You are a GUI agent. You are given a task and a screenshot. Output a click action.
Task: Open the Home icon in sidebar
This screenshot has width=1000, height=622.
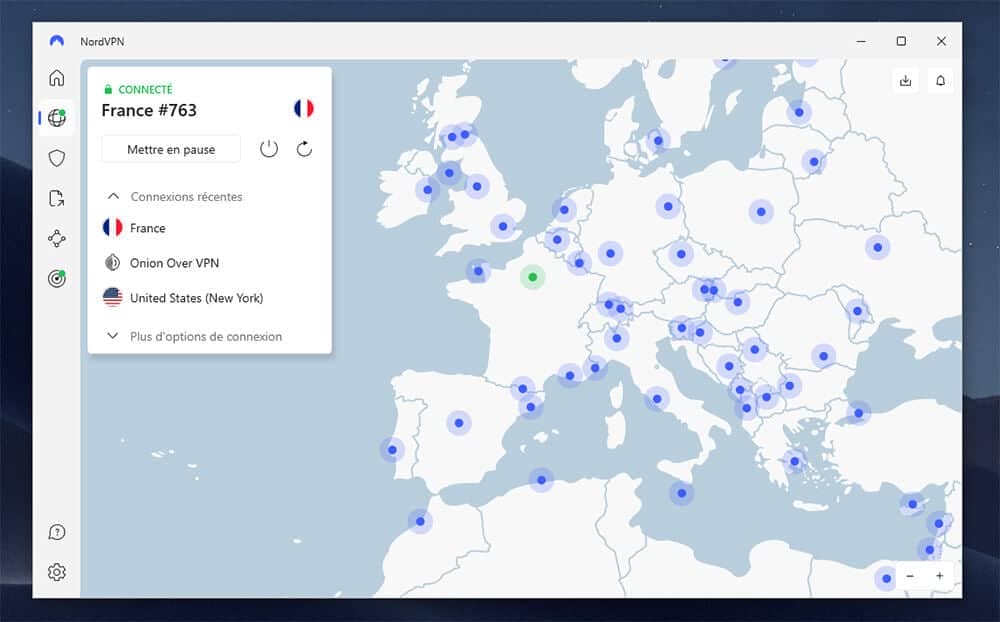tap(57, 78)
